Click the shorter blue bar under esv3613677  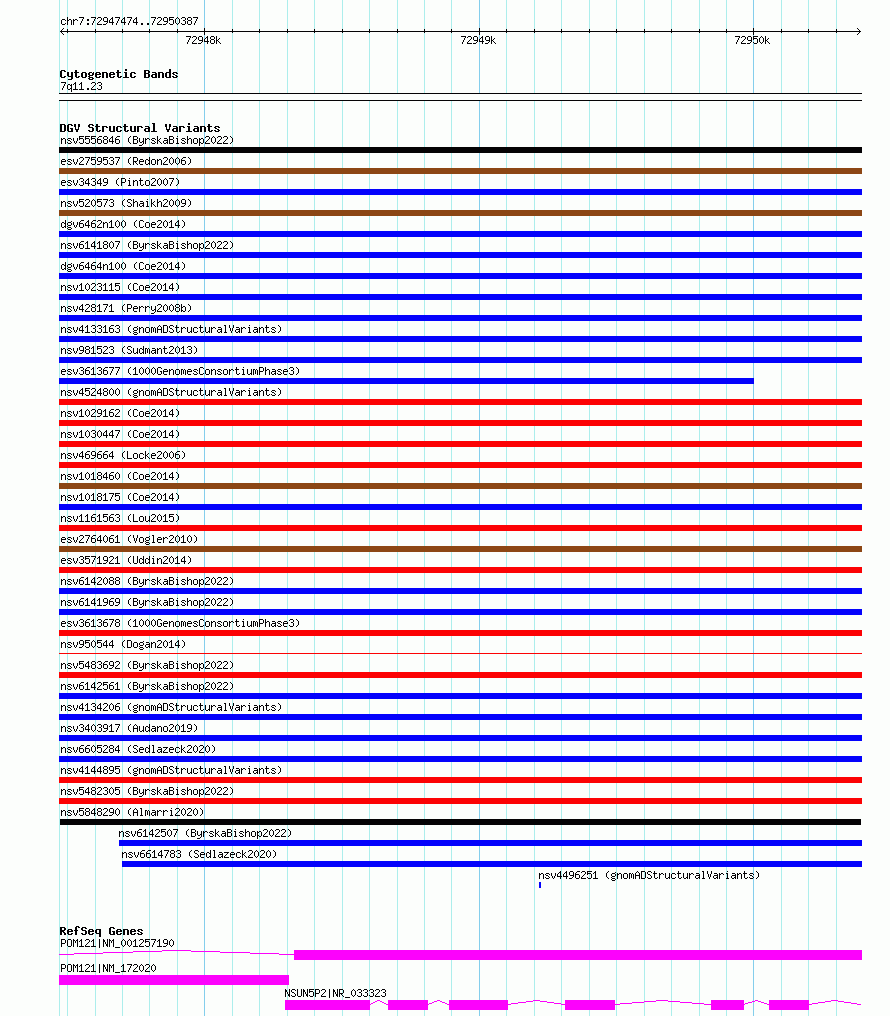tap(406, 381)
